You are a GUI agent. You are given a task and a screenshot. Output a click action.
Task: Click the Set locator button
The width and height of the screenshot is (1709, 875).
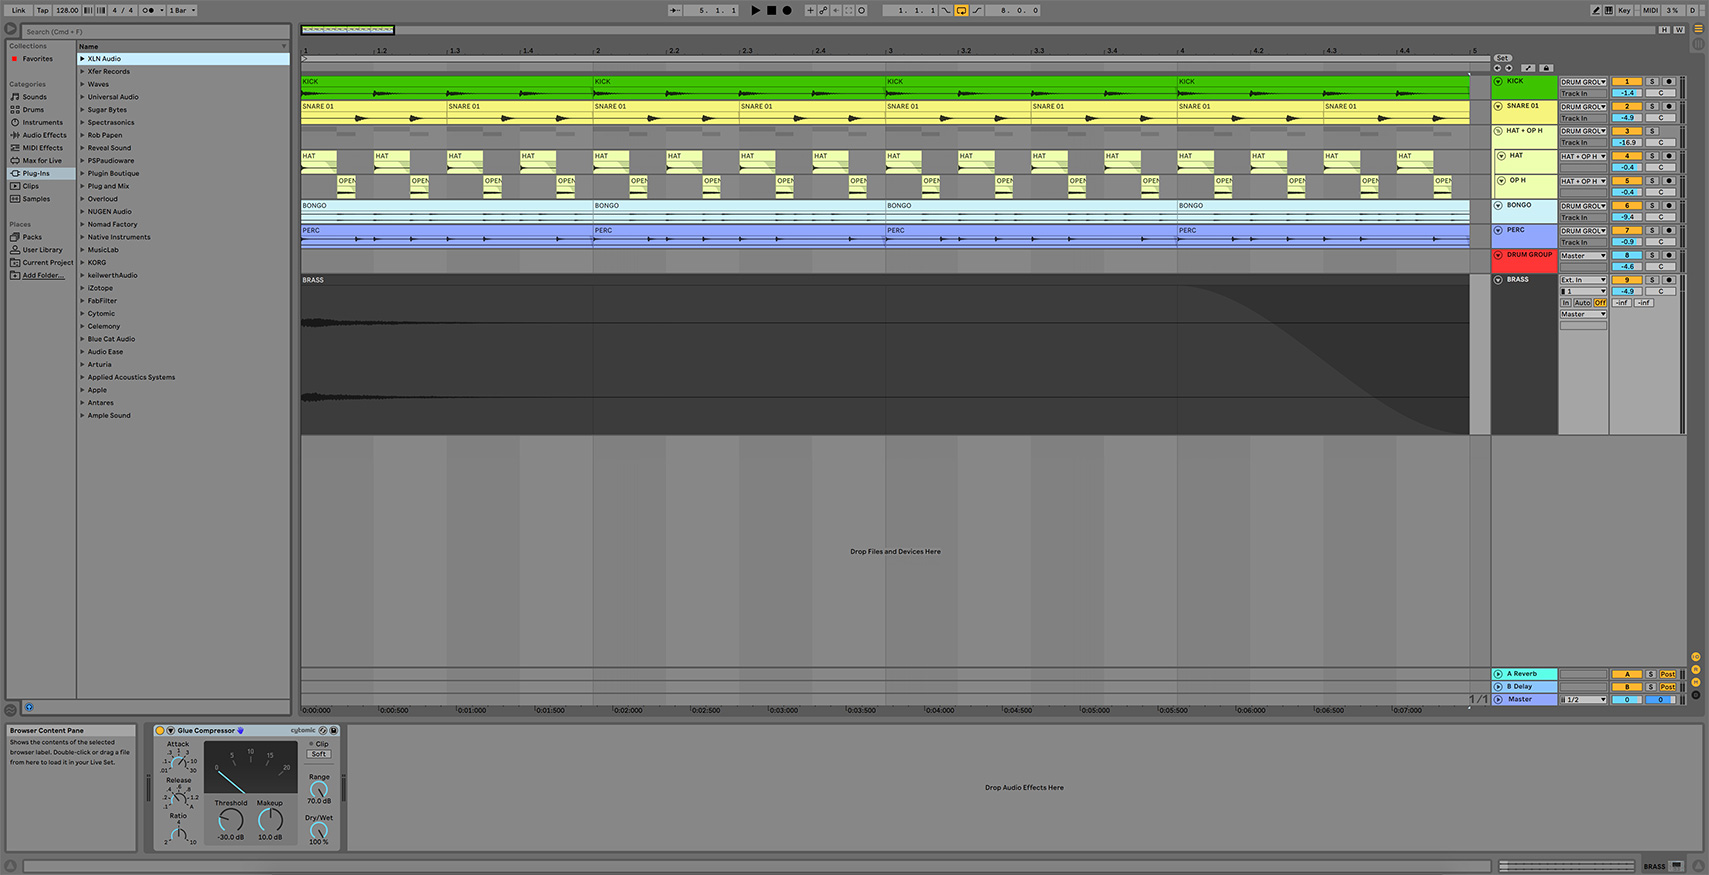[1502, 58]
